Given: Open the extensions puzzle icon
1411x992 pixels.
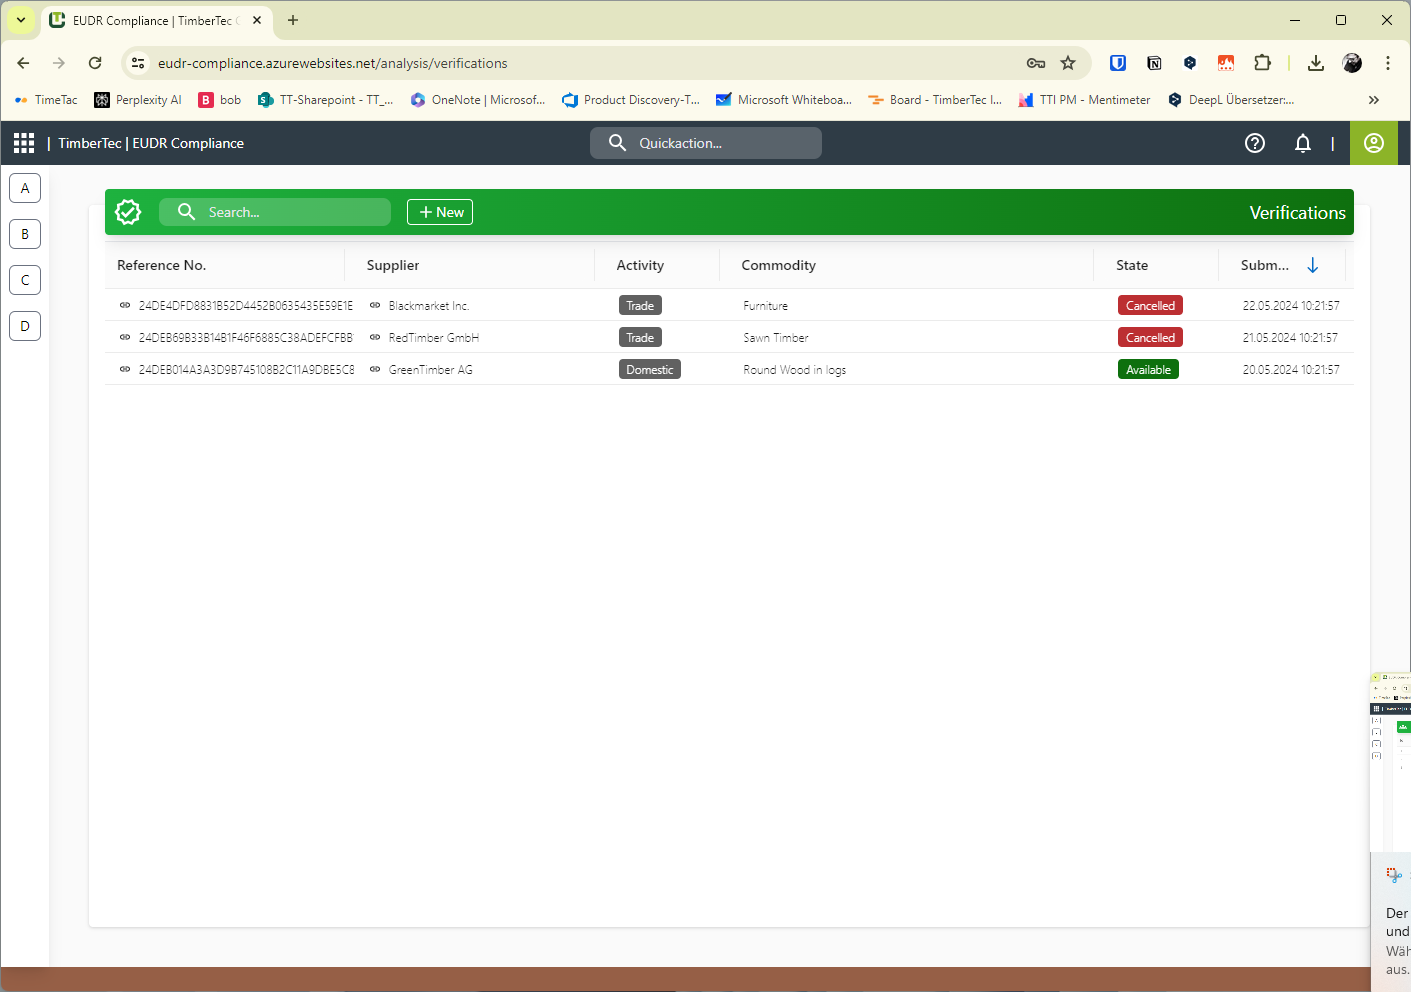Looking at the screenshot, I should click(x=1262, y=62).
